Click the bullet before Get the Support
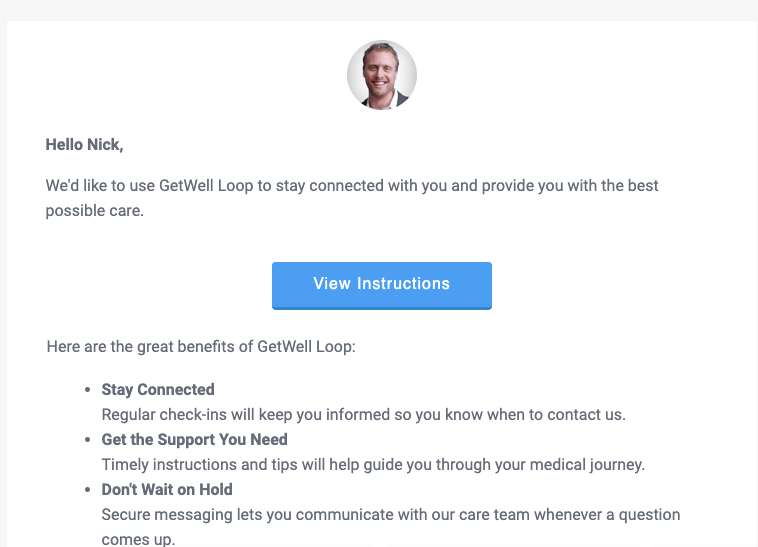The height and width of the screenshot is (547, 758). click(x=87, y=439)
